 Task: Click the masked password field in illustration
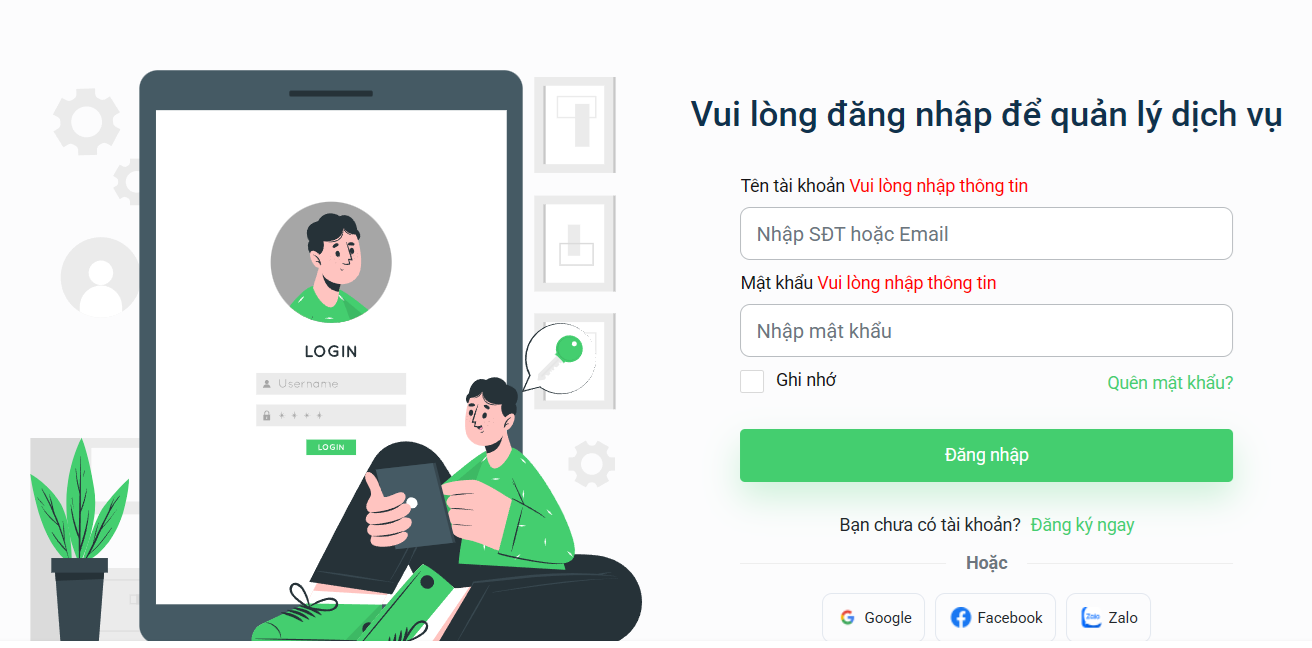[x=331, y=415]
